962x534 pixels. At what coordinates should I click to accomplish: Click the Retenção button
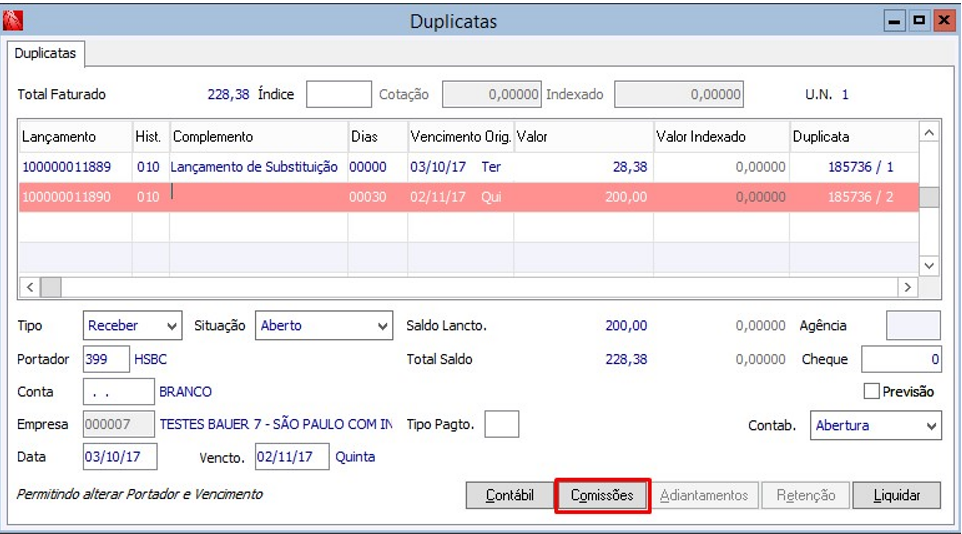[x=806, y=495]
